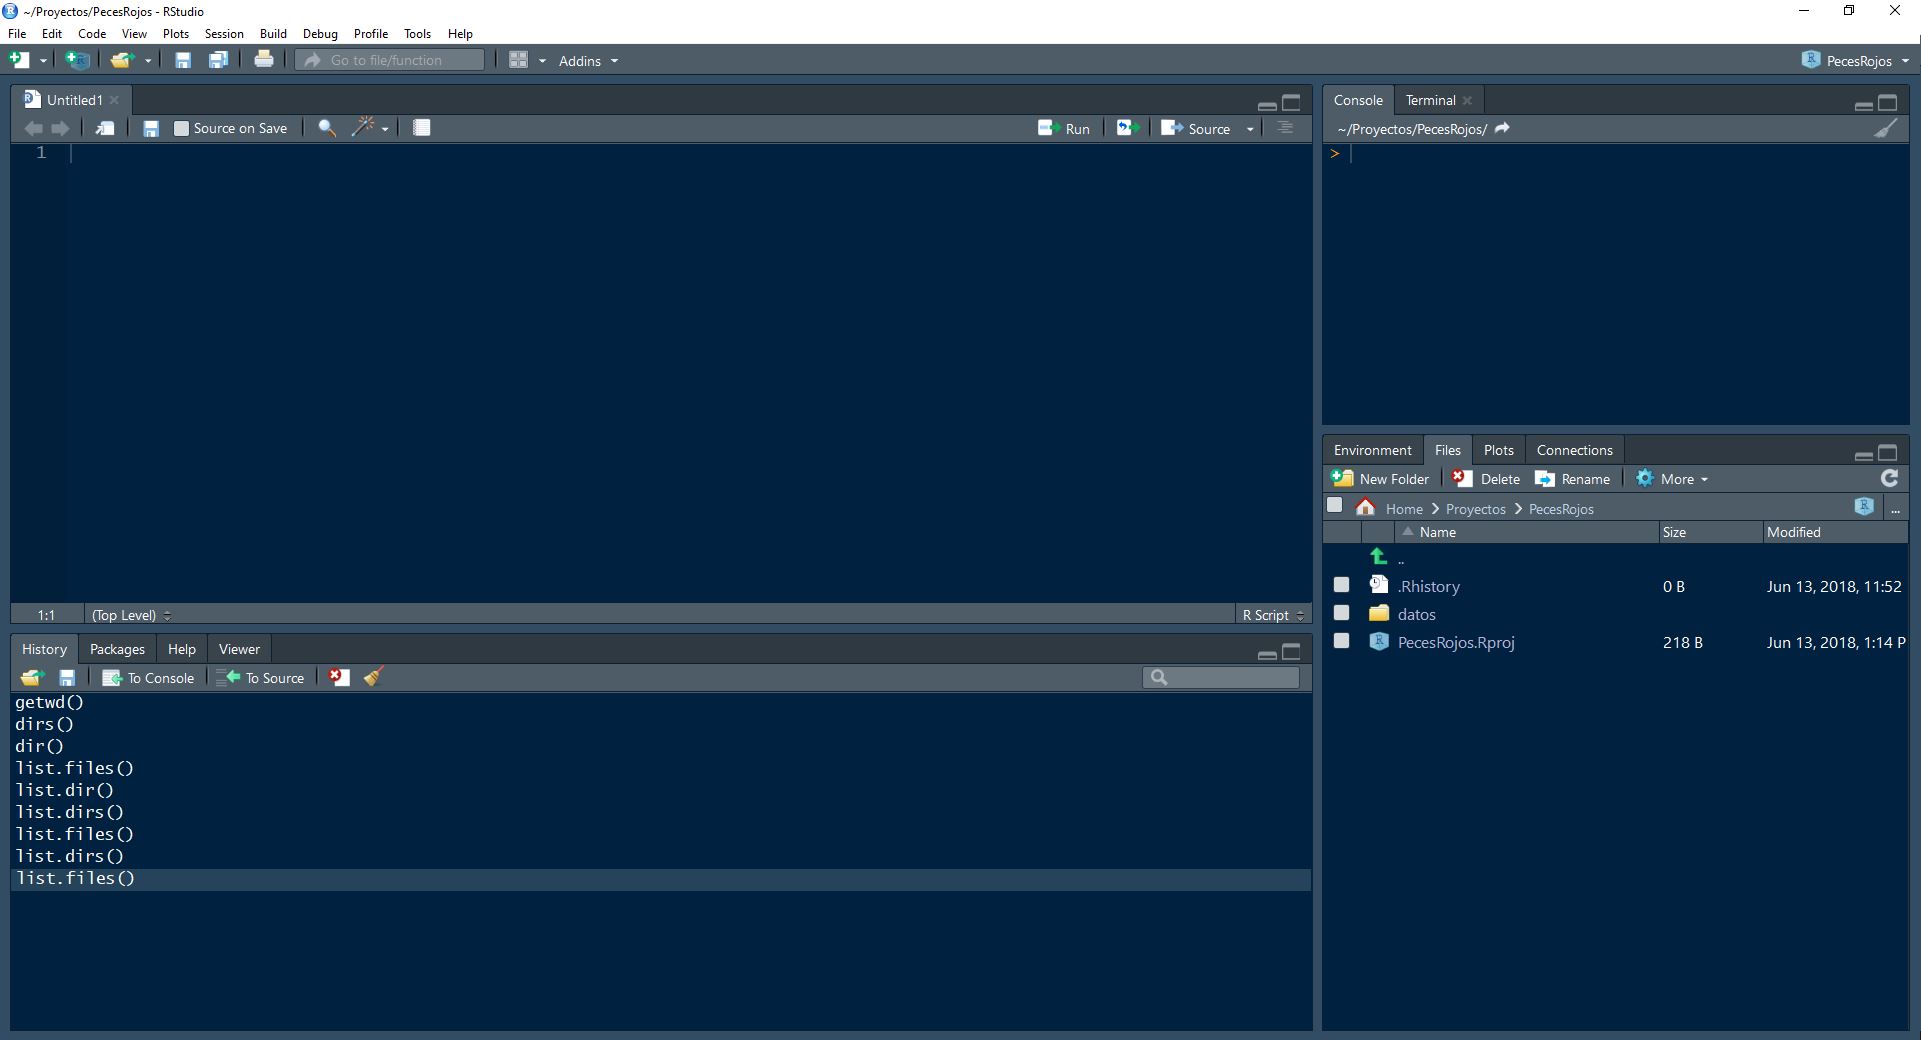
Task: Clear history with the broom icon
Action: (372, 677)
